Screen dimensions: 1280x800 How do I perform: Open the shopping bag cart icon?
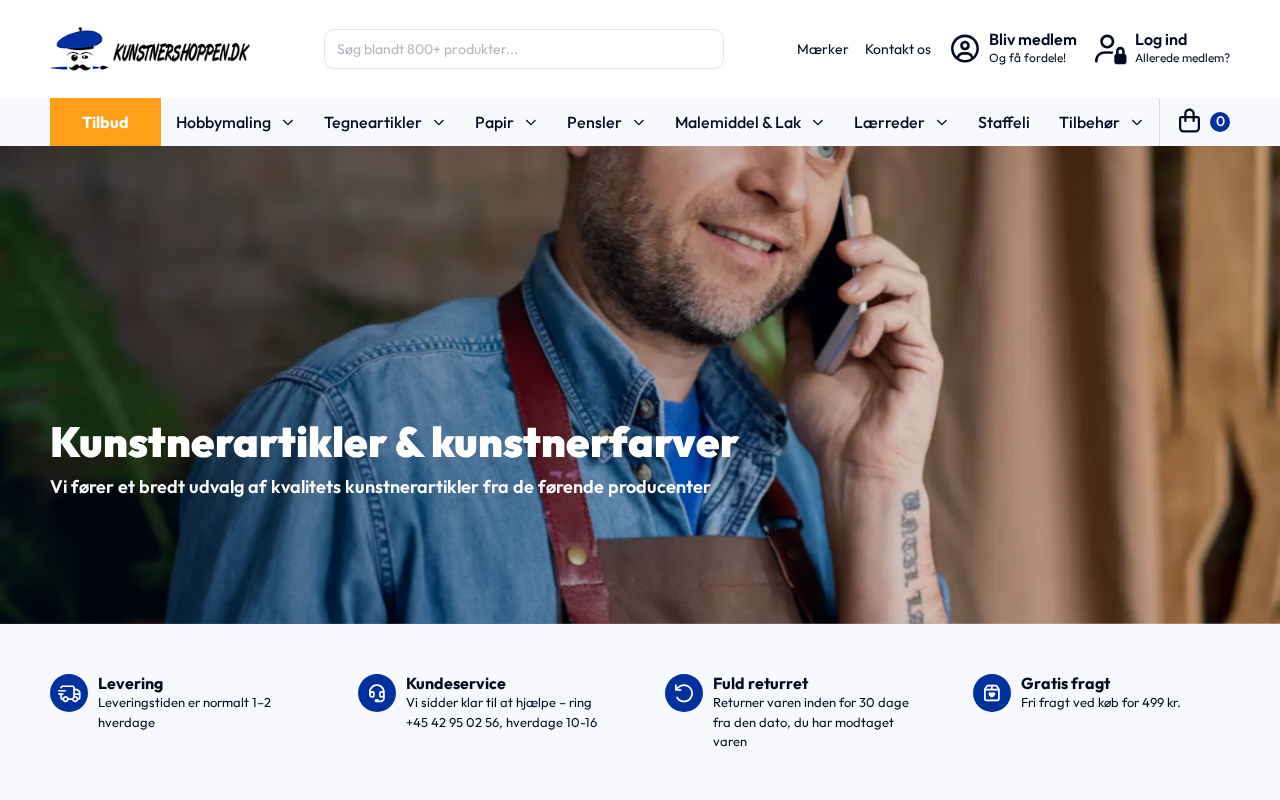pos(1189,121)
